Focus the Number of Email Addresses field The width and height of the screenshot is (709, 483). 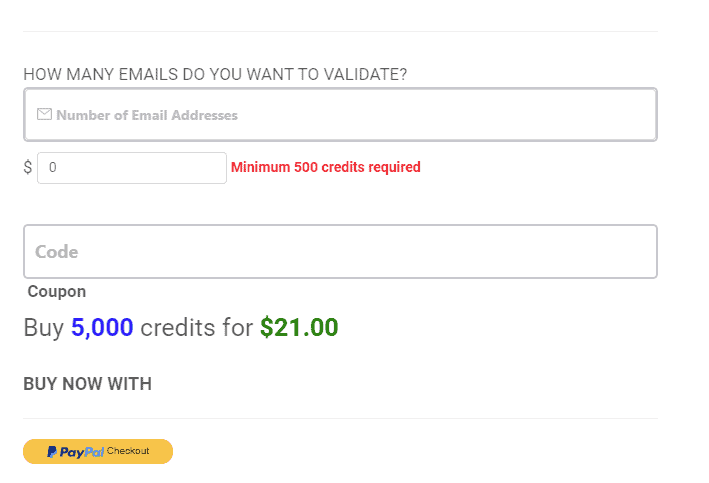coord(340,115)
